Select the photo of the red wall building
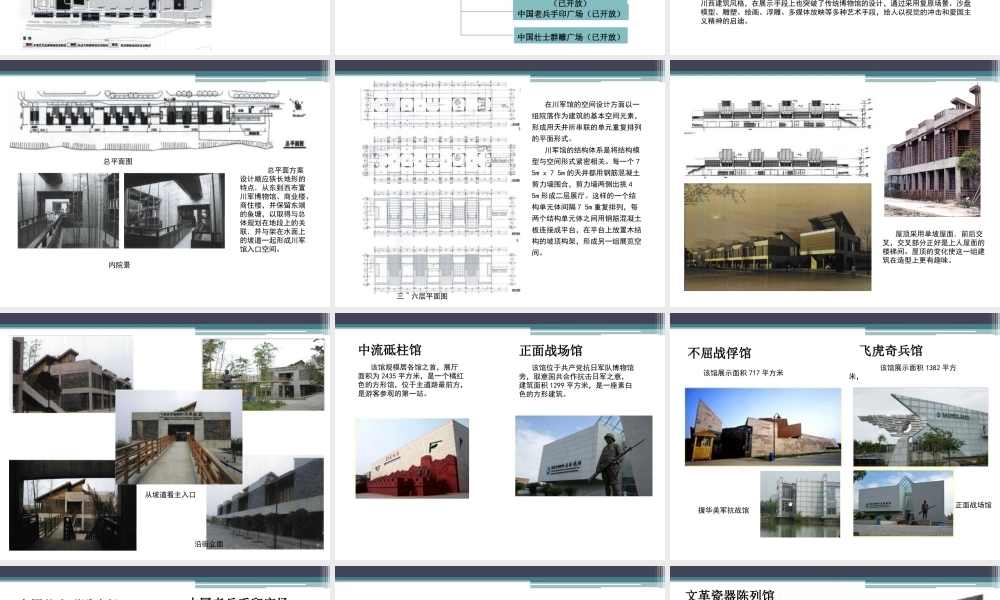The width and height of the screenshot is (1000, 600). point(412,458)
